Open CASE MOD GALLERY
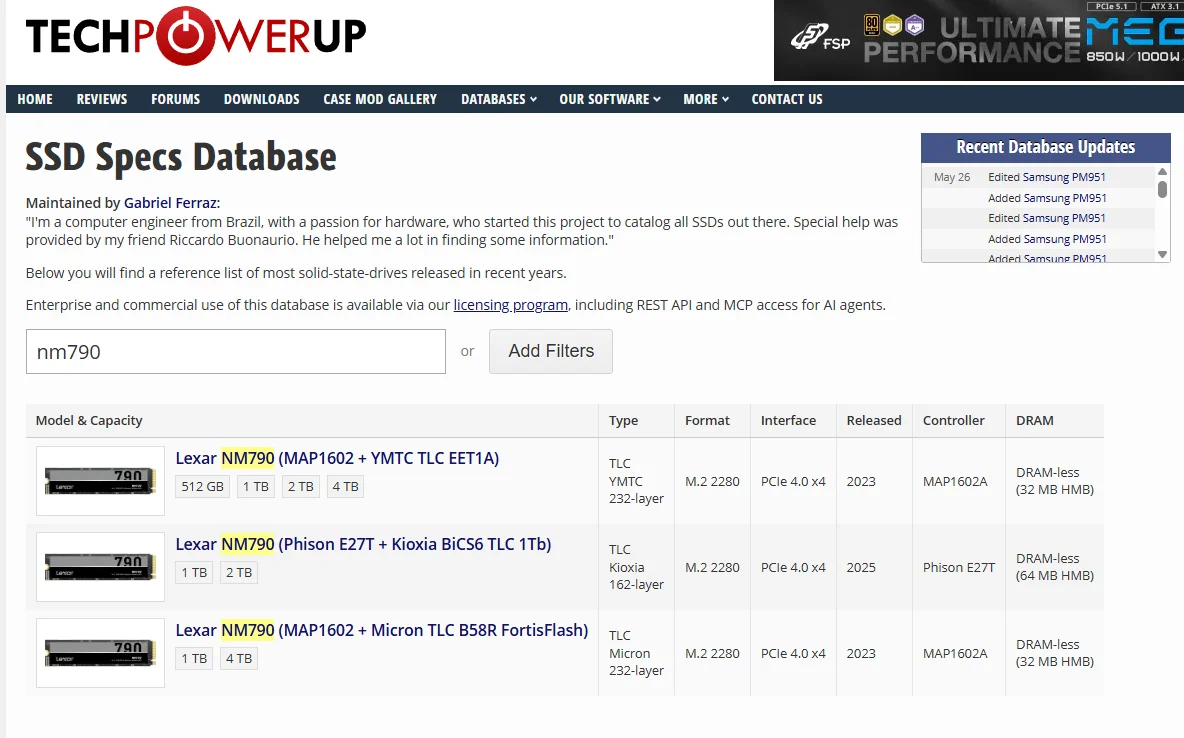Screen dimensions: 1184x738 tap(380, 99)
